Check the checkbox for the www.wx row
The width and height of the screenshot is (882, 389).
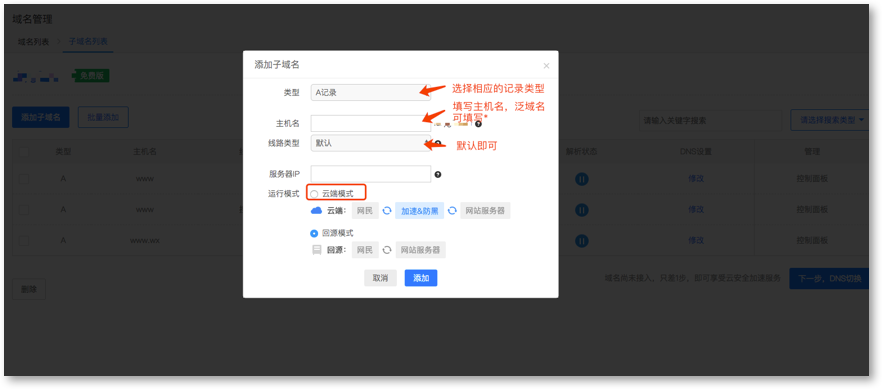[x=24, y=241]
